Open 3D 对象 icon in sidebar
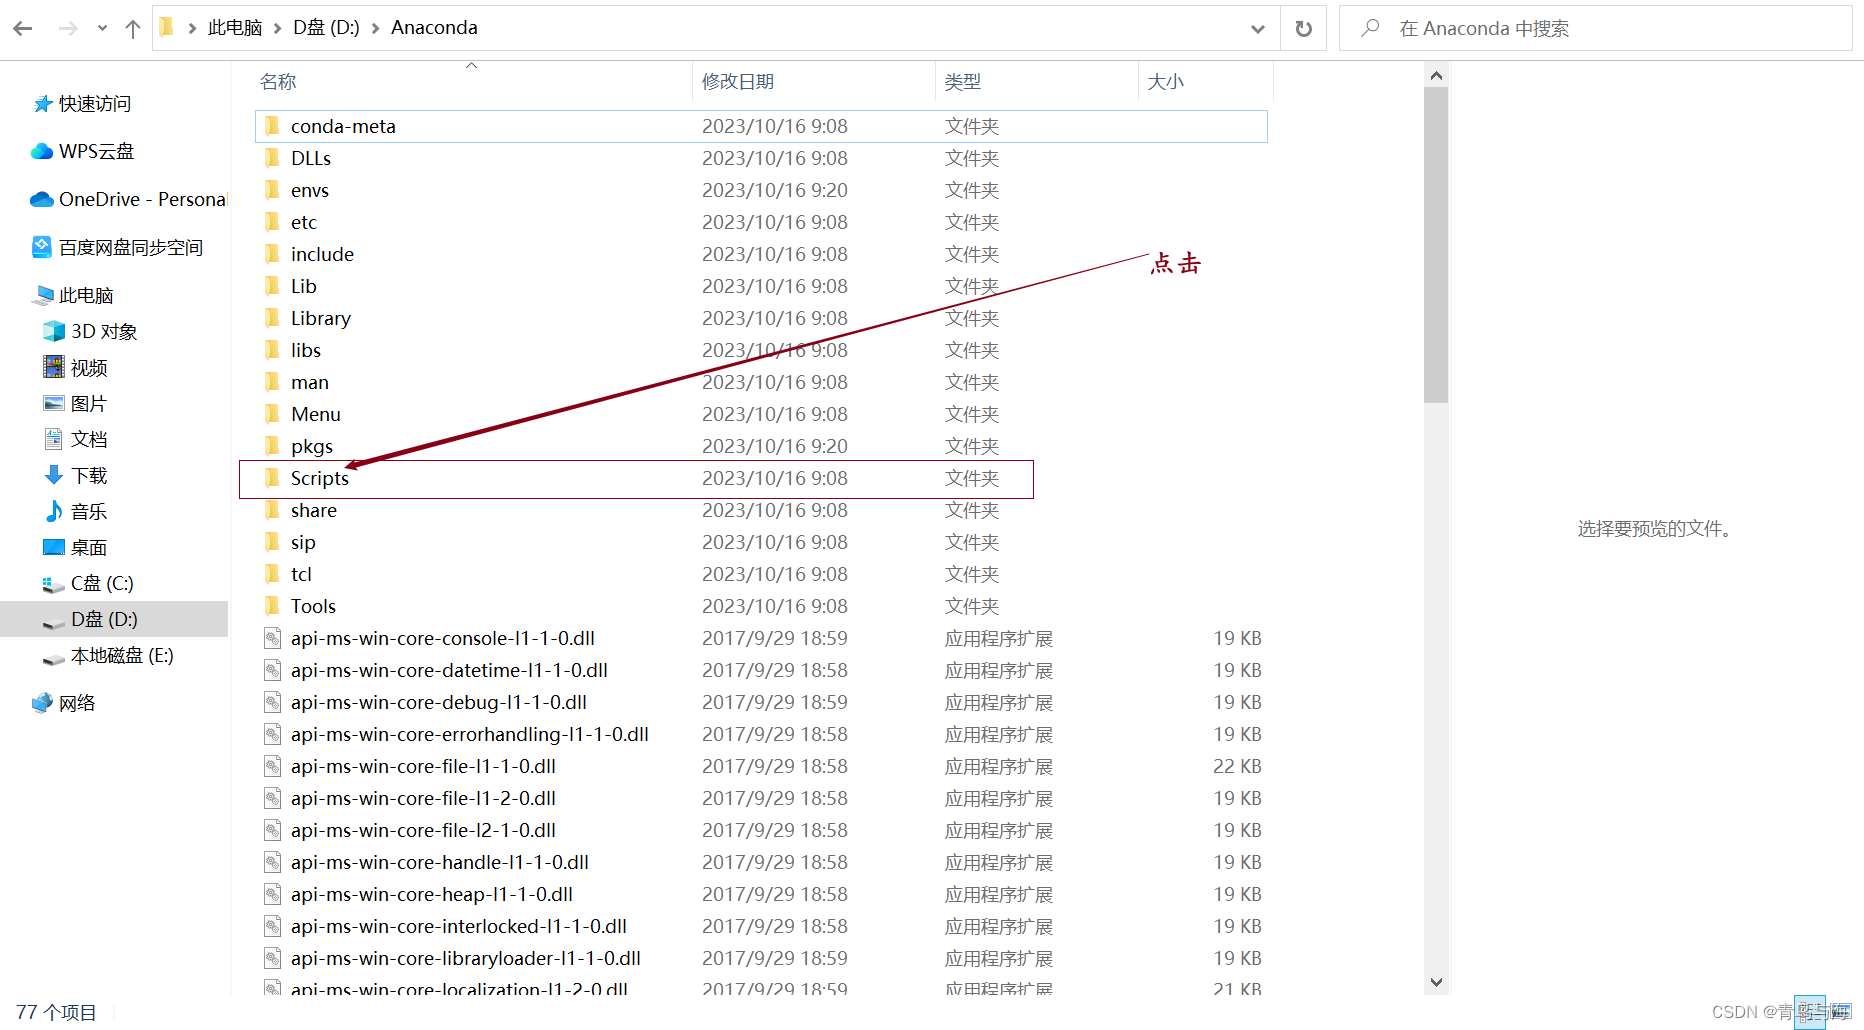The image size is (1864, 1030). point(54,331)
